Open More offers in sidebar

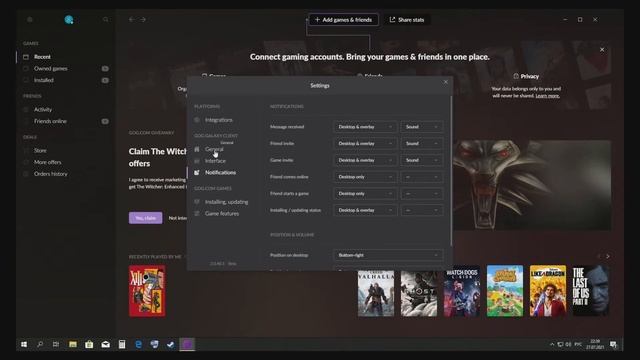(x=47, y=162)
